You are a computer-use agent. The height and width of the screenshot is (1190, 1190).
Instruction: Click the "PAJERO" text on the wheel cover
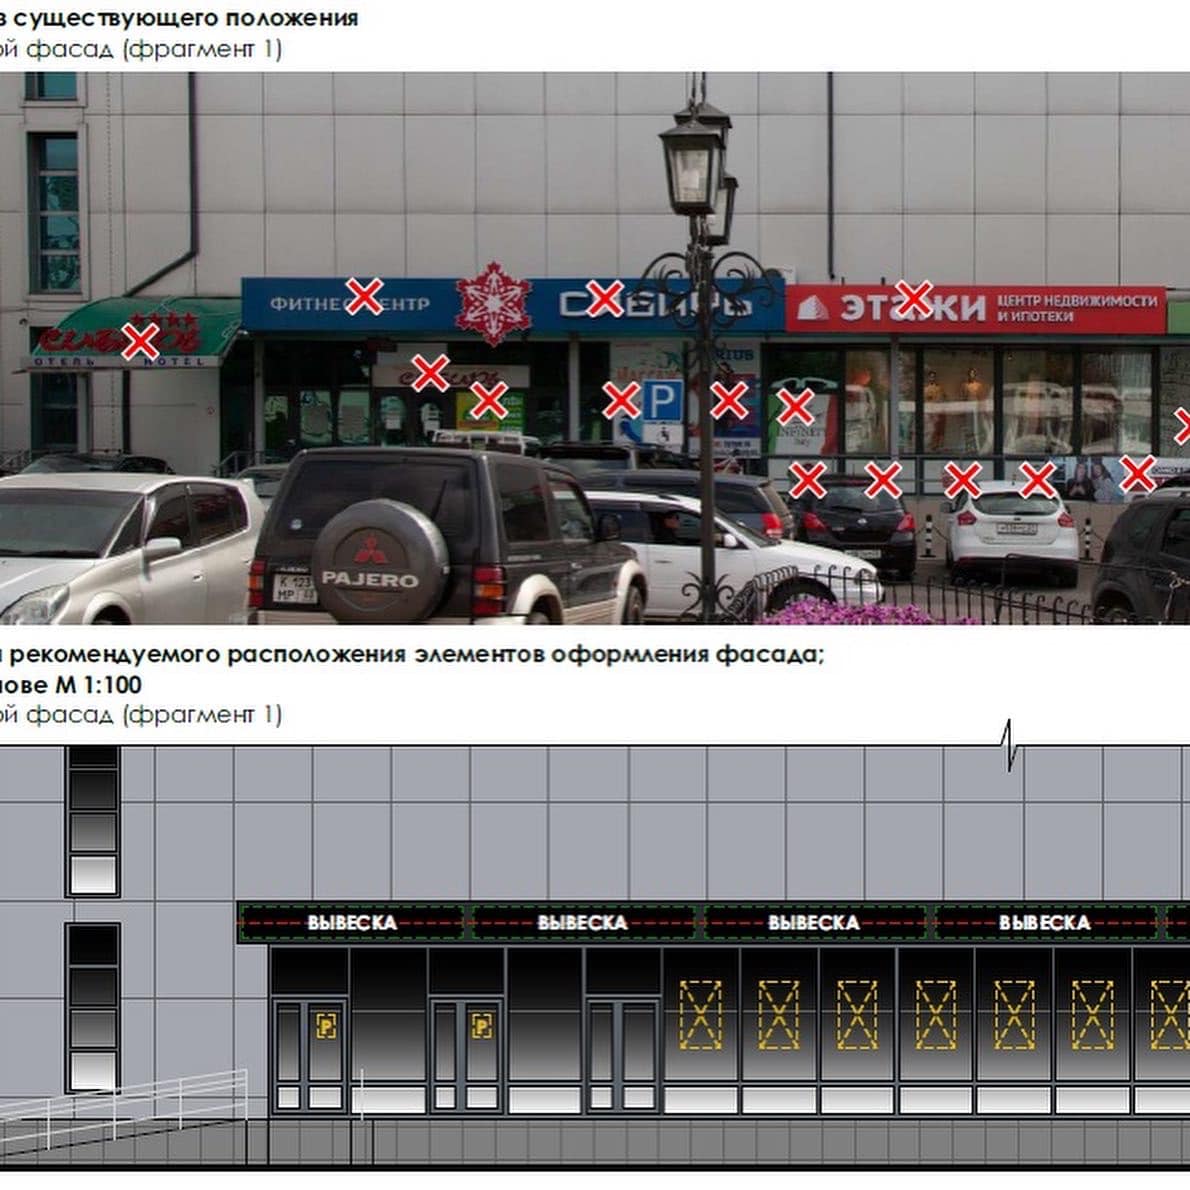pyautogui.click(x=370, y=580)
